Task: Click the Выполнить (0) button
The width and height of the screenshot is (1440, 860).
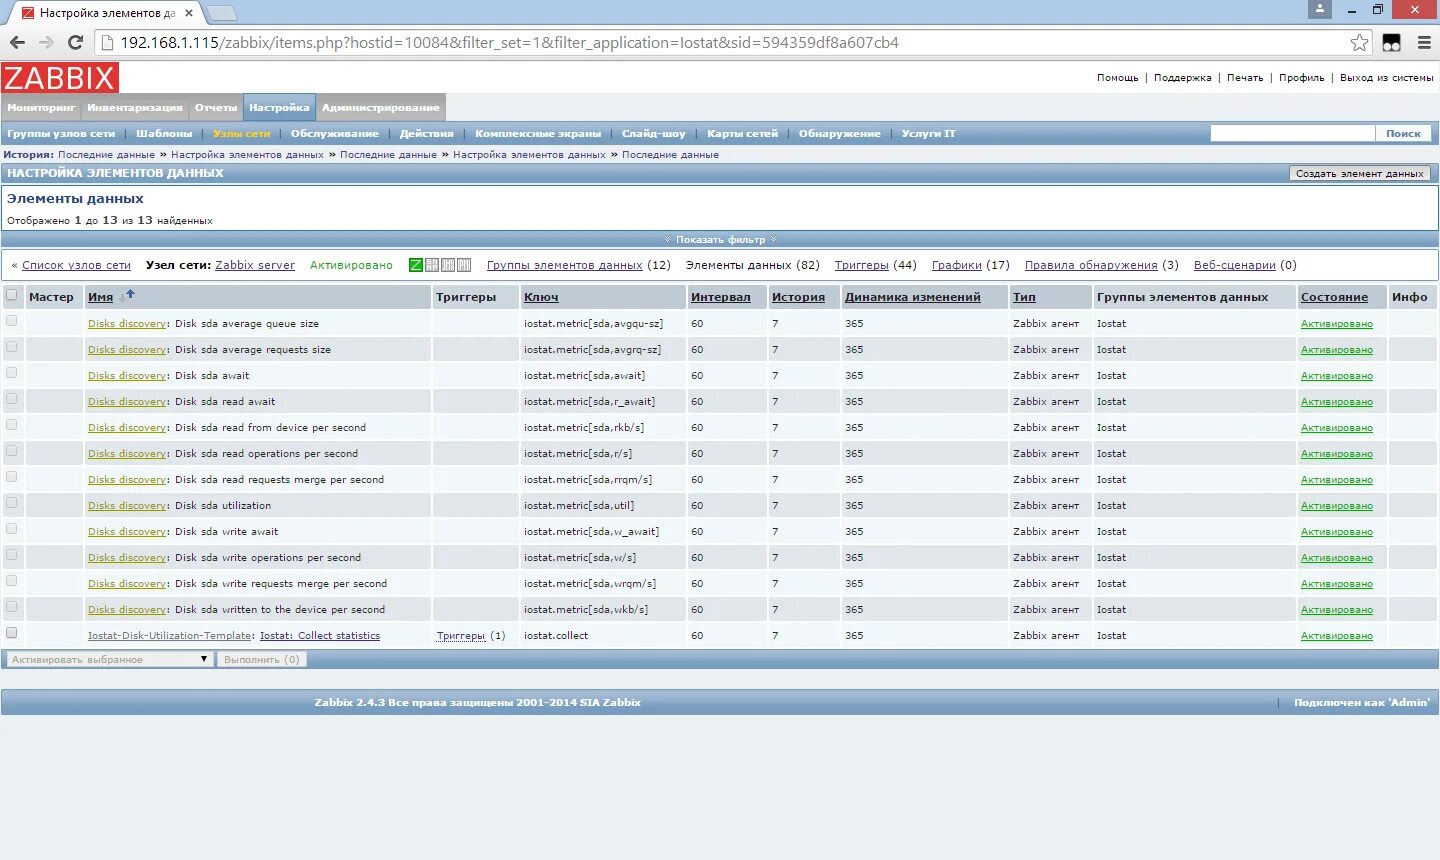Action: coord(262,659)
